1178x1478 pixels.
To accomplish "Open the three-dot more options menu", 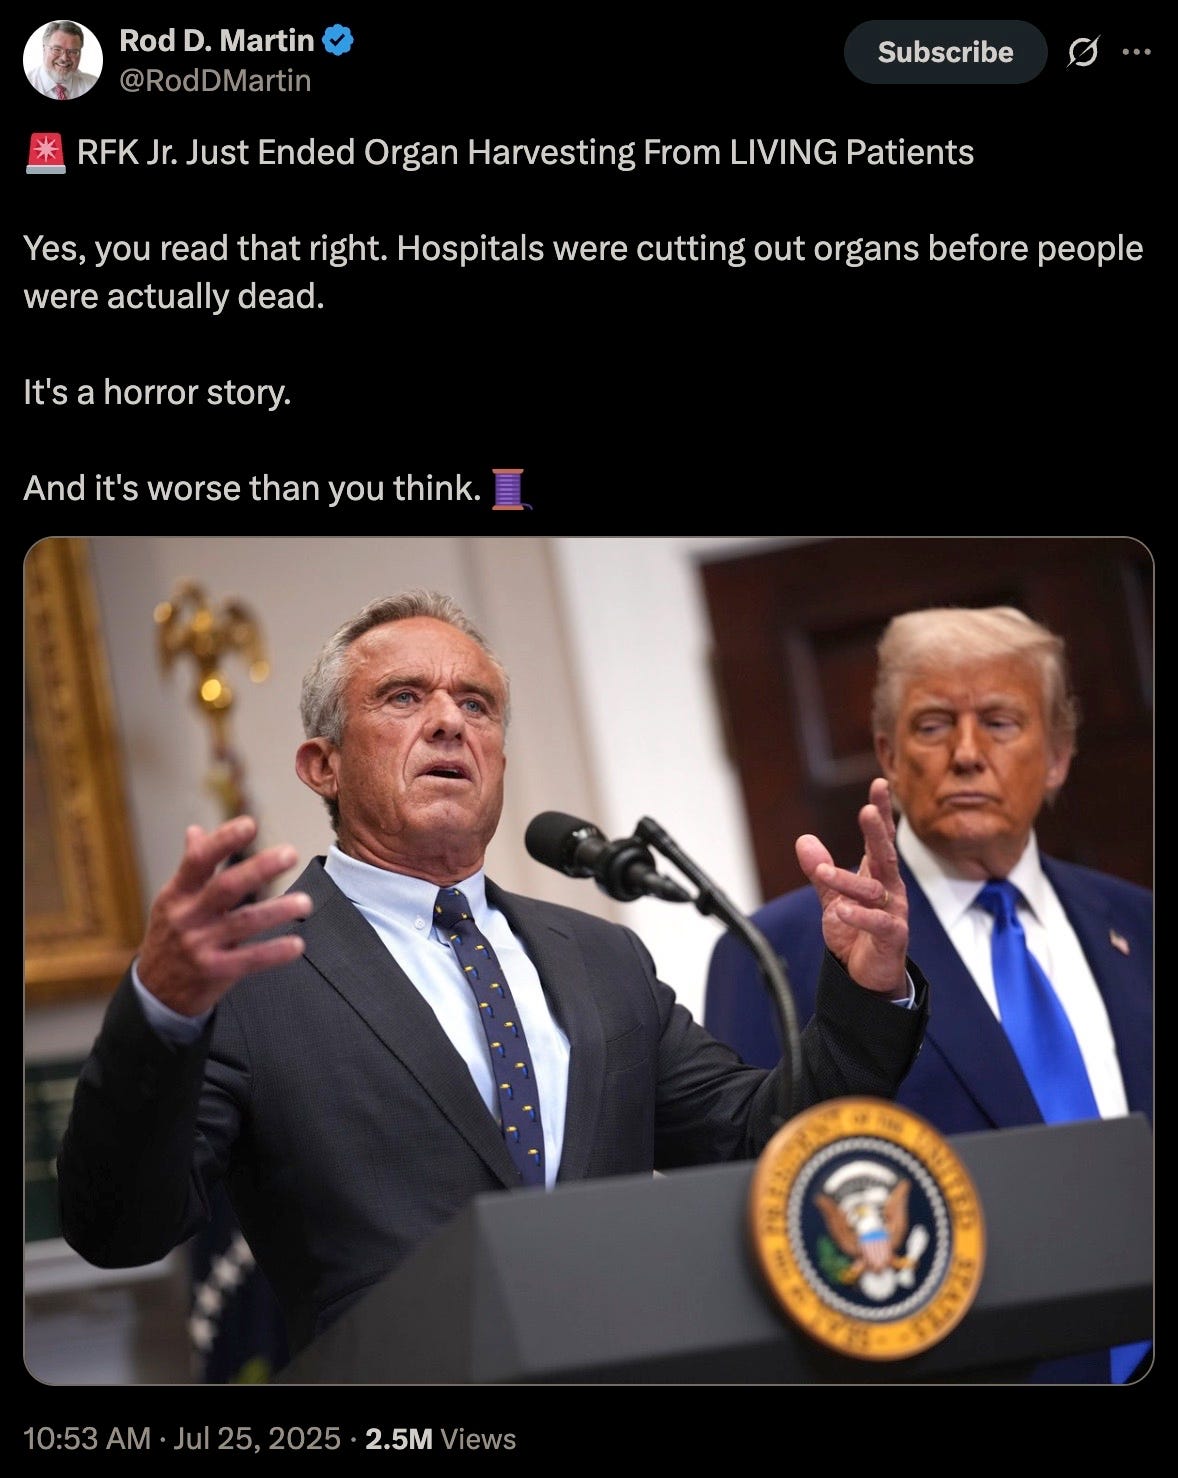I will (x=1137, y=52).
